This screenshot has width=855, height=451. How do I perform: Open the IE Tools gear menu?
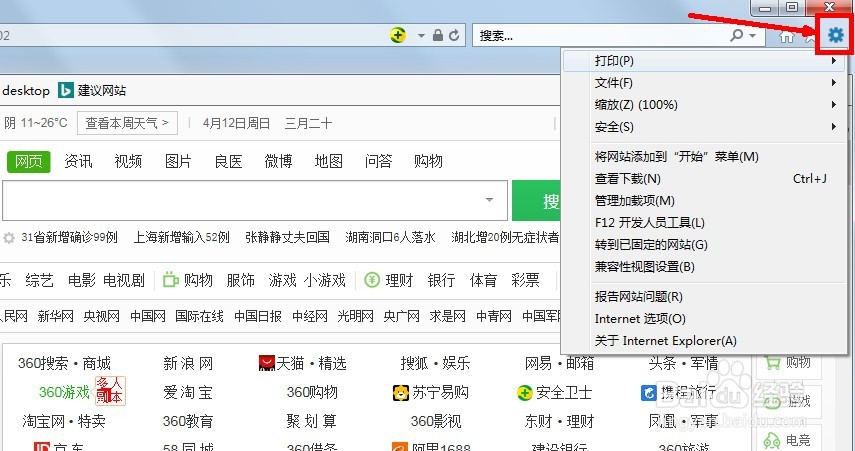pyautogui.click(x=835, y=35)
